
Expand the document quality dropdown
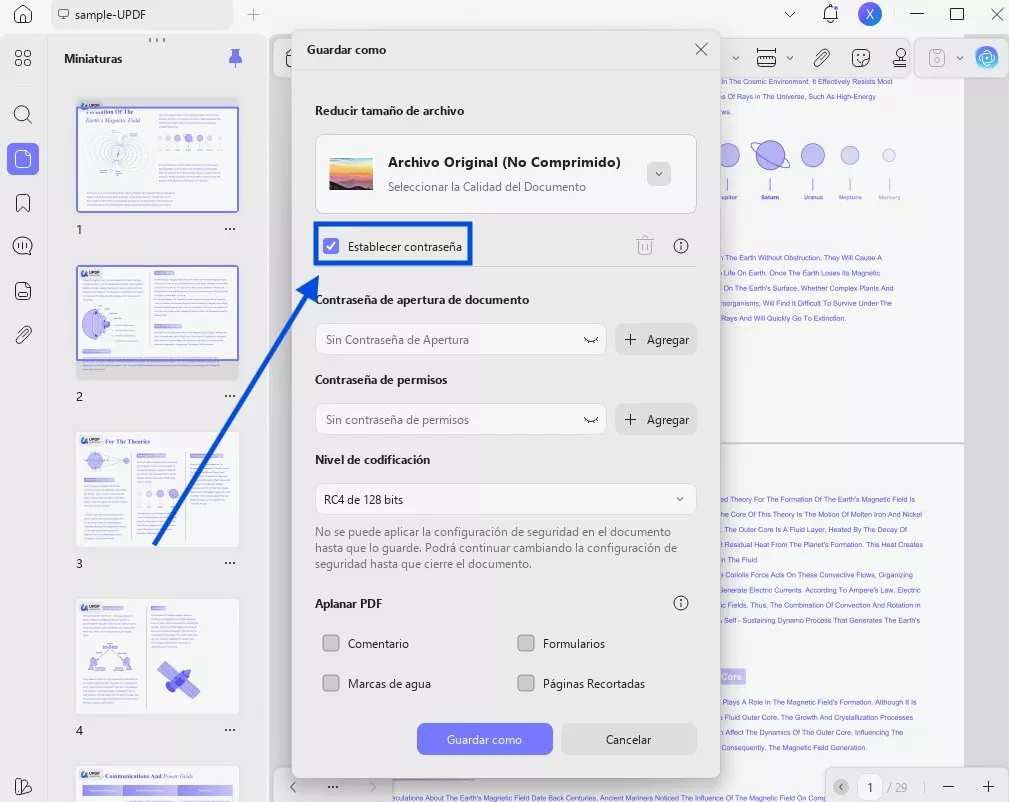click(659, 174)
